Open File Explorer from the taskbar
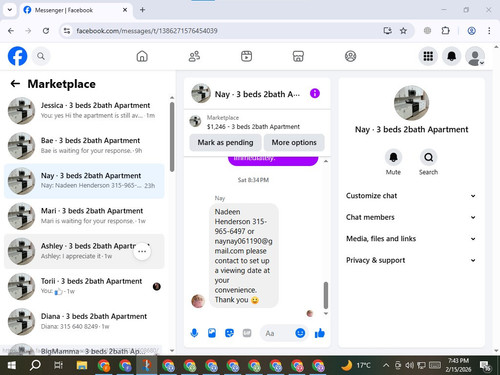 tap(82, 365)
